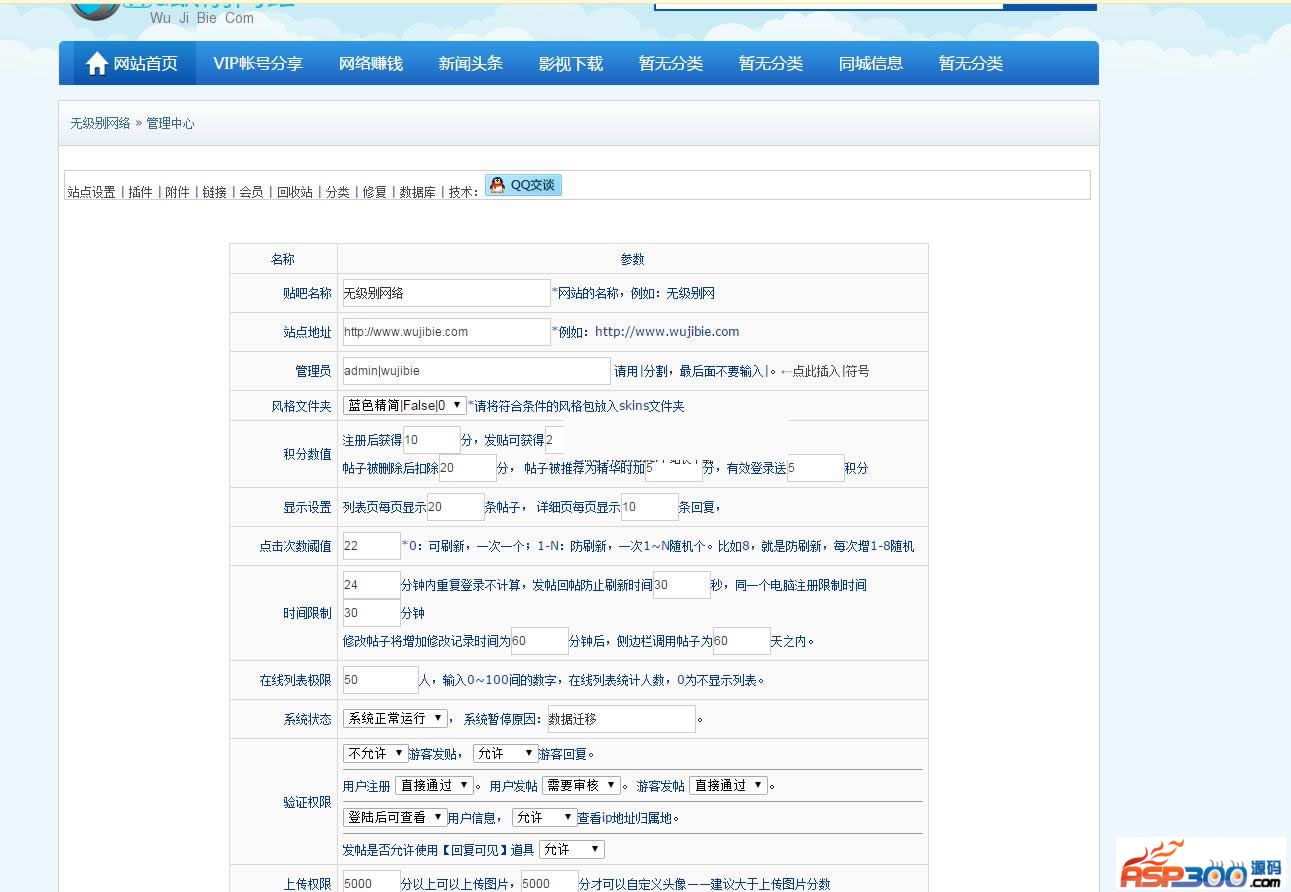Click the QQ penguin icon
This screenshot has width=1291, height=892.
pos(497,185)
